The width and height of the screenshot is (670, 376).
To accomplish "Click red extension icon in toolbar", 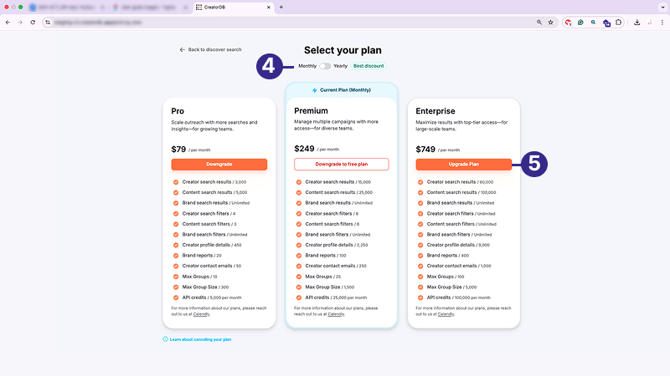I will (x=568, y=23).
